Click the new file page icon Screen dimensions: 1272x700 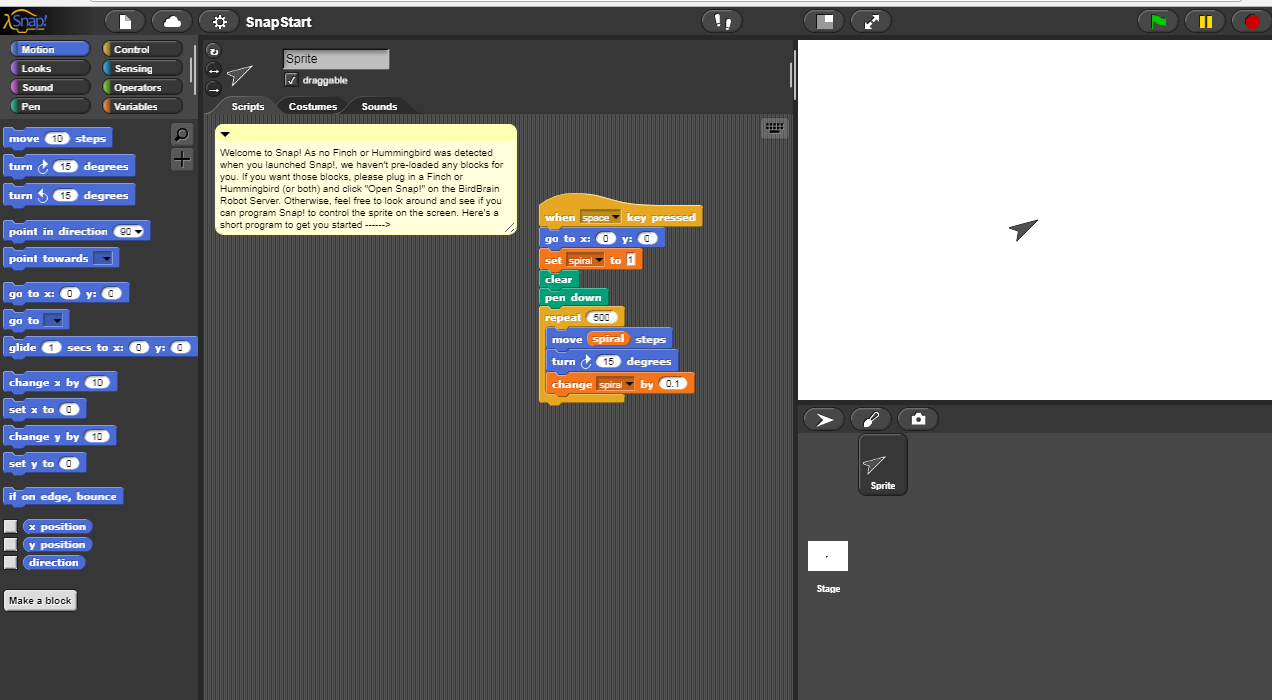[x=126, y=20]
